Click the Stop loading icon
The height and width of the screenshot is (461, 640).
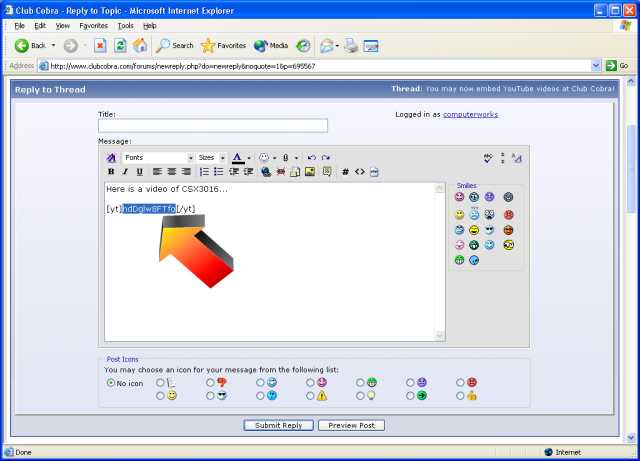[x=101, y=45]
